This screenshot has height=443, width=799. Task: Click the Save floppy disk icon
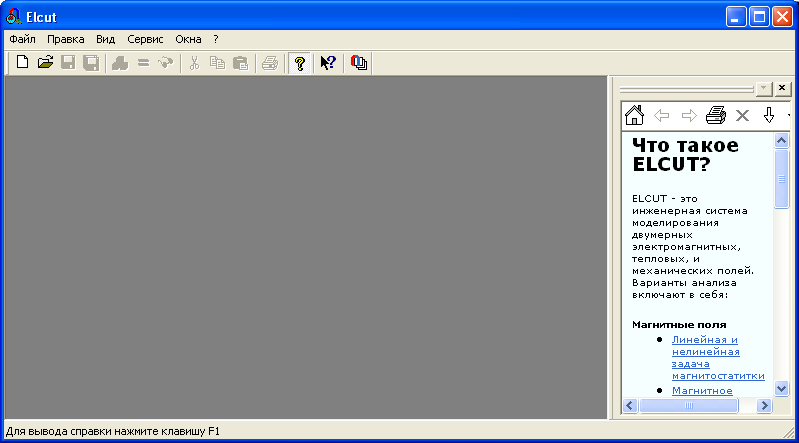coord(68,63)
